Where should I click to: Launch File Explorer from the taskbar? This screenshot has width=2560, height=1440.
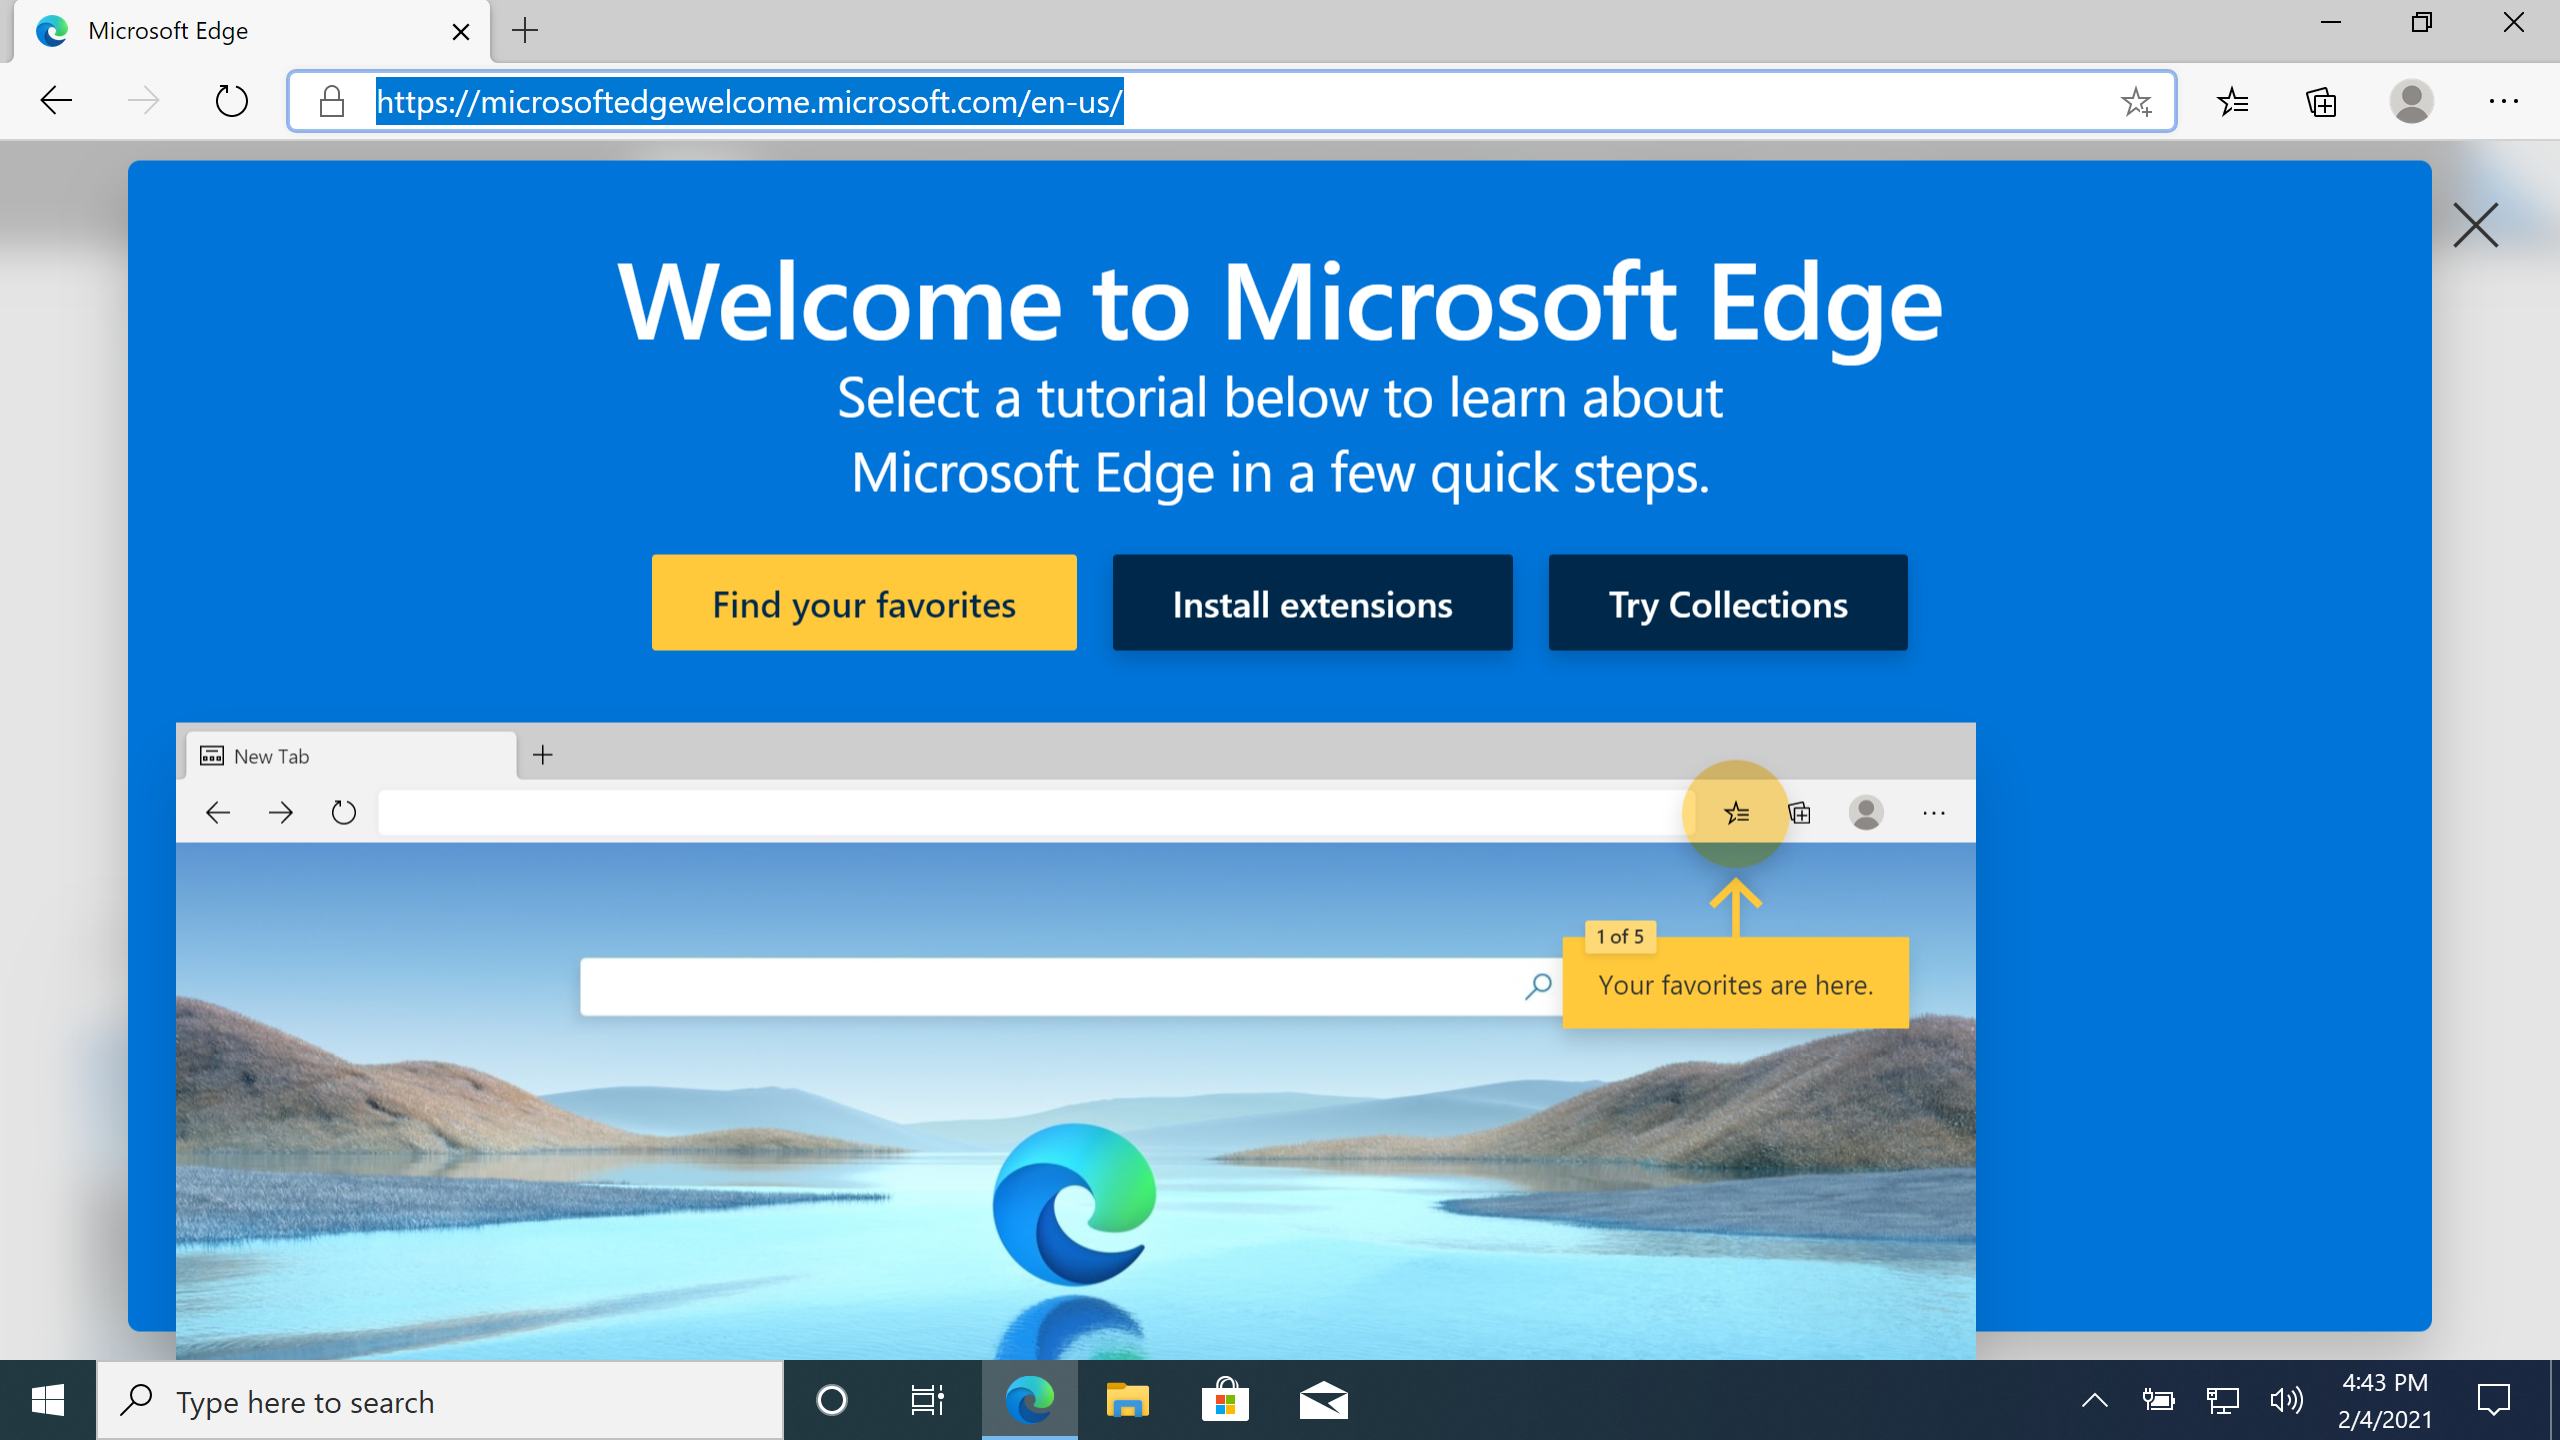point(1128,1400)
